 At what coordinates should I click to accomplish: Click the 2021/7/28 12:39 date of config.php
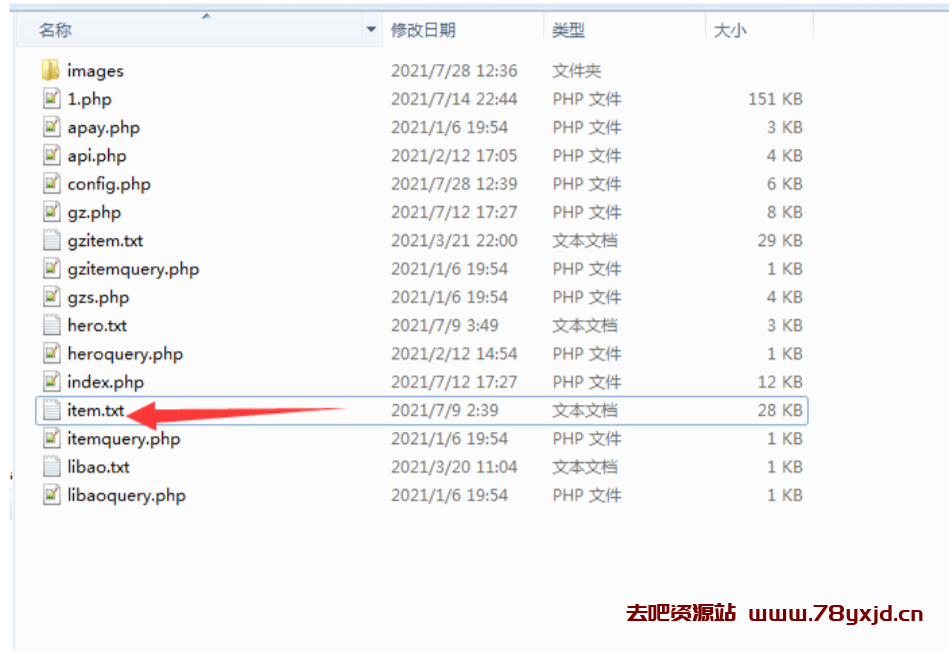[455, 184]
